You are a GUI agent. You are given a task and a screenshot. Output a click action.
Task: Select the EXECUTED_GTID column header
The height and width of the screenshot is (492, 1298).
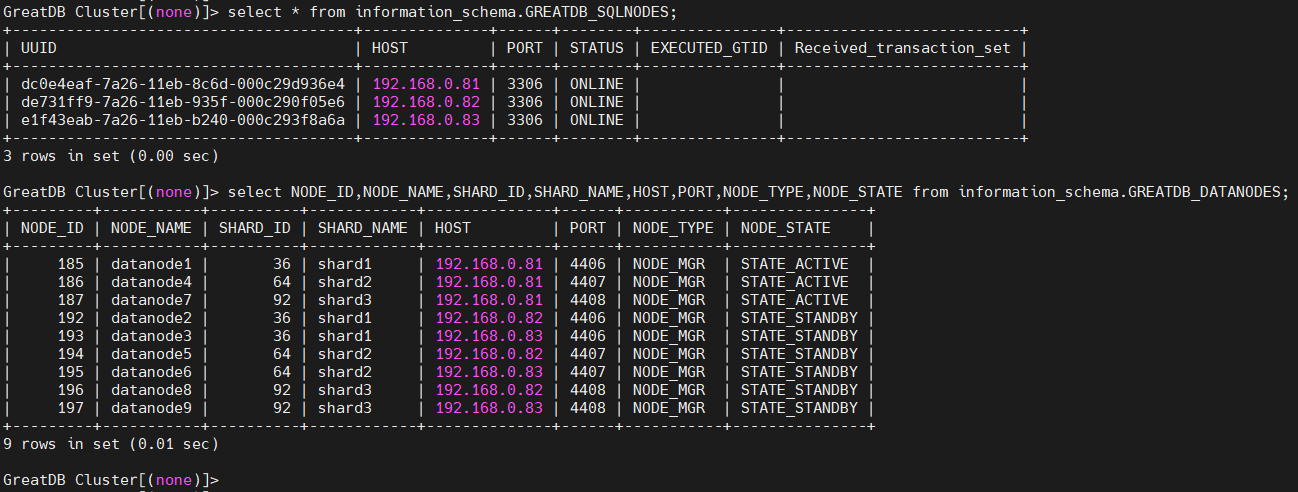[709, 48]
